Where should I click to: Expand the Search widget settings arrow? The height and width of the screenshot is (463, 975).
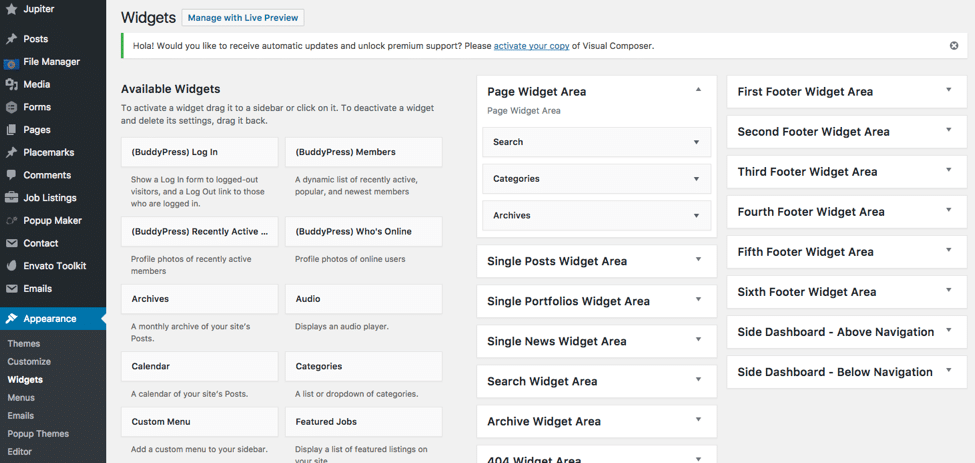click(696, 142)
